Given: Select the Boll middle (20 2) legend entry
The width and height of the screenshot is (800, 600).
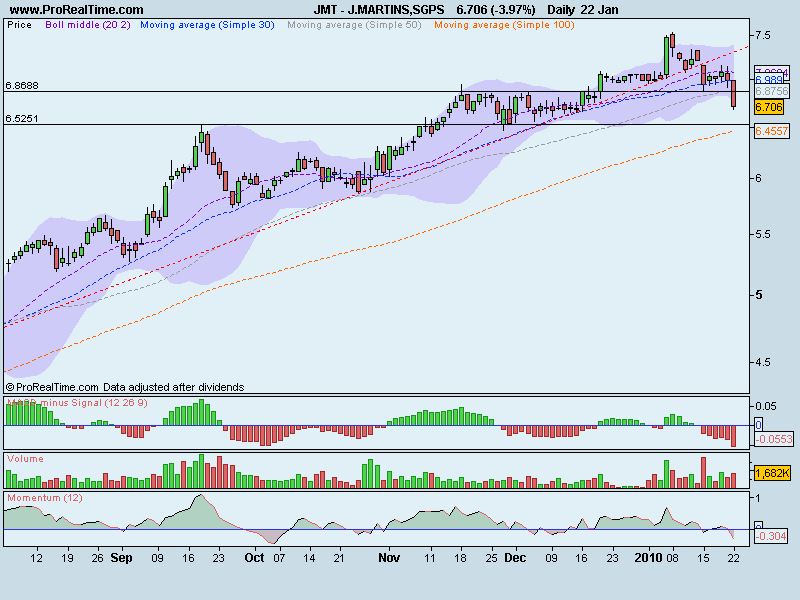Looking at the screenshot, I should pyautogui.click(x=88, y=25).
